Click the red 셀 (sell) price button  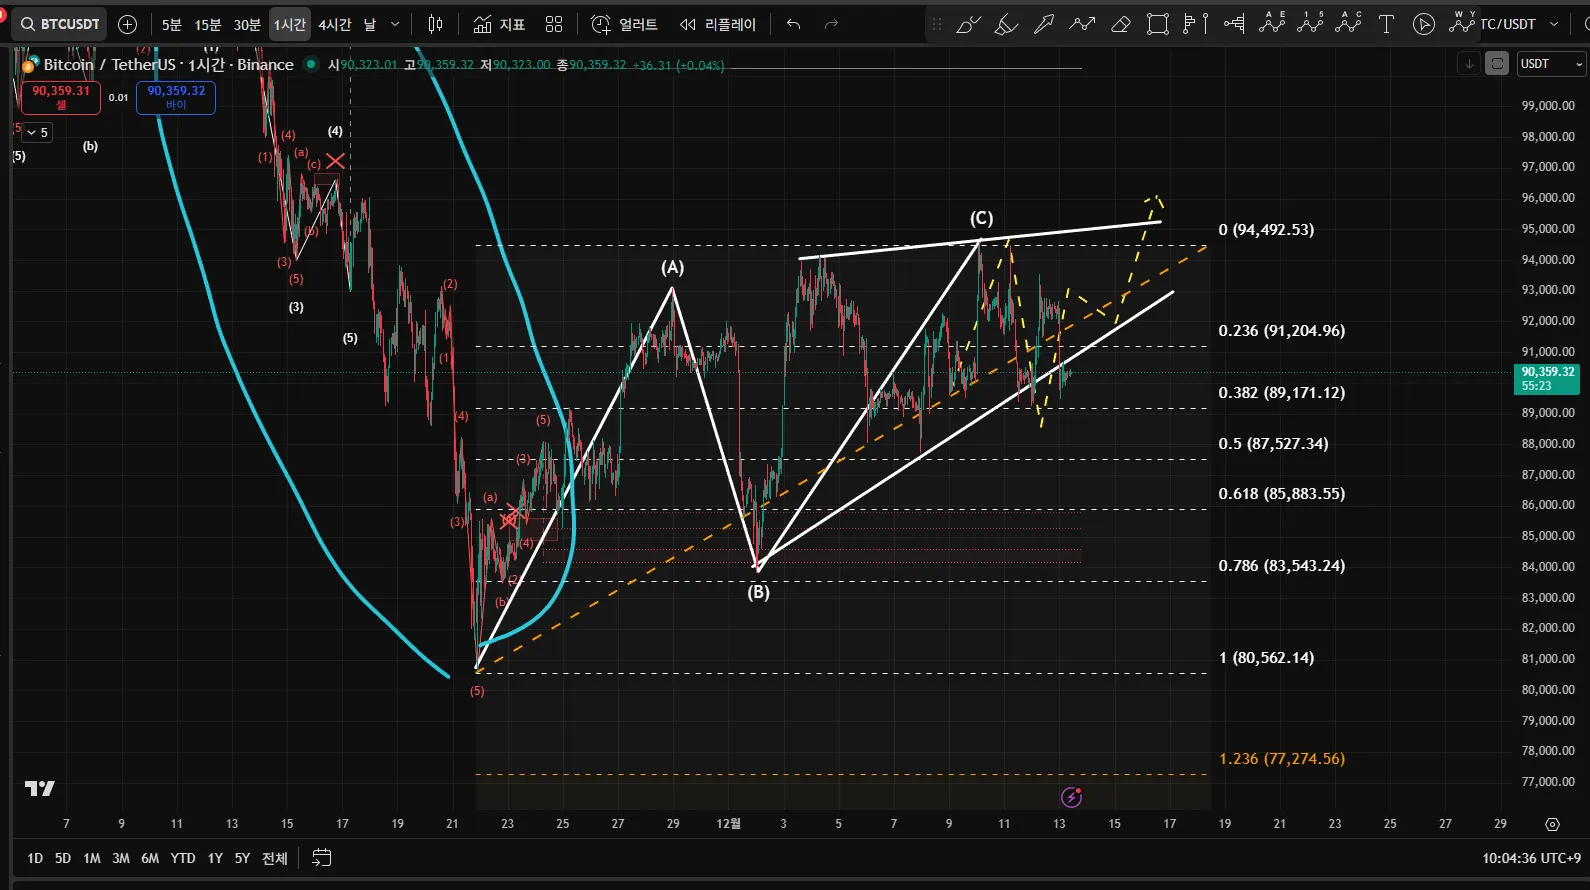(61, 97)
